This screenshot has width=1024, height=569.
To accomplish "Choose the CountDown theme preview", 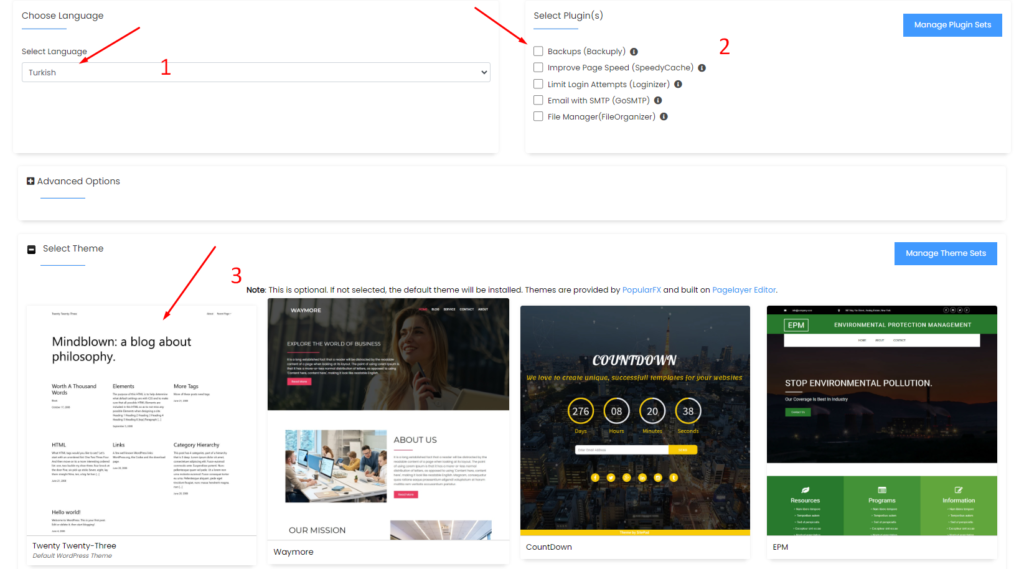I will (x=635, y=421).
